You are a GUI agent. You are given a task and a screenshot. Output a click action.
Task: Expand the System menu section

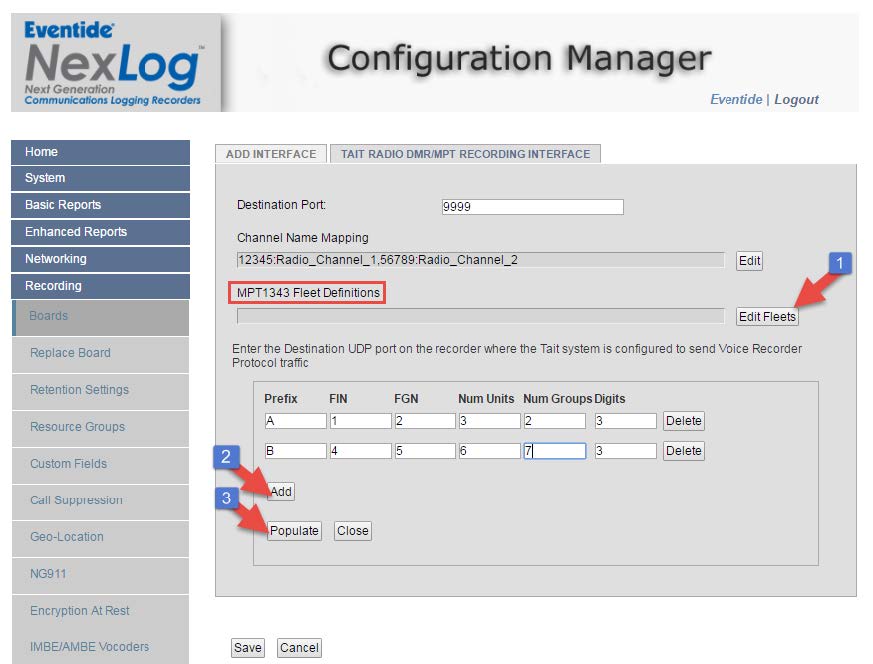pyautogui.click(x=100, y=178)
